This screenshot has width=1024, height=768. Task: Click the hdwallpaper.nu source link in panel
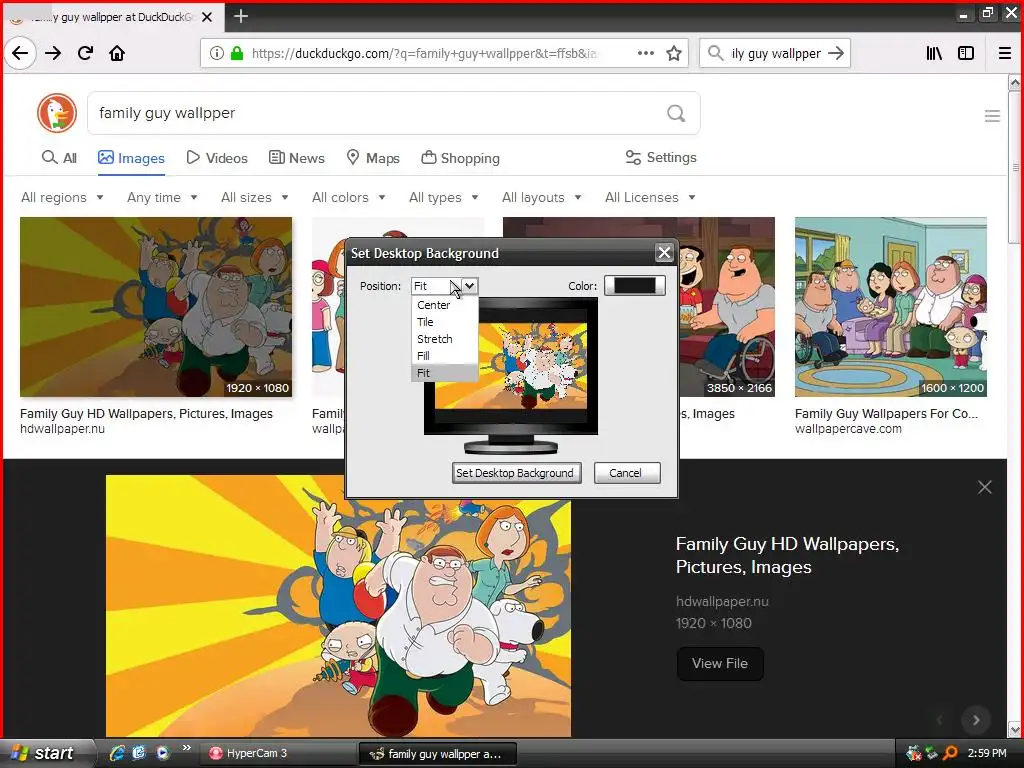[x=722, y=601]
